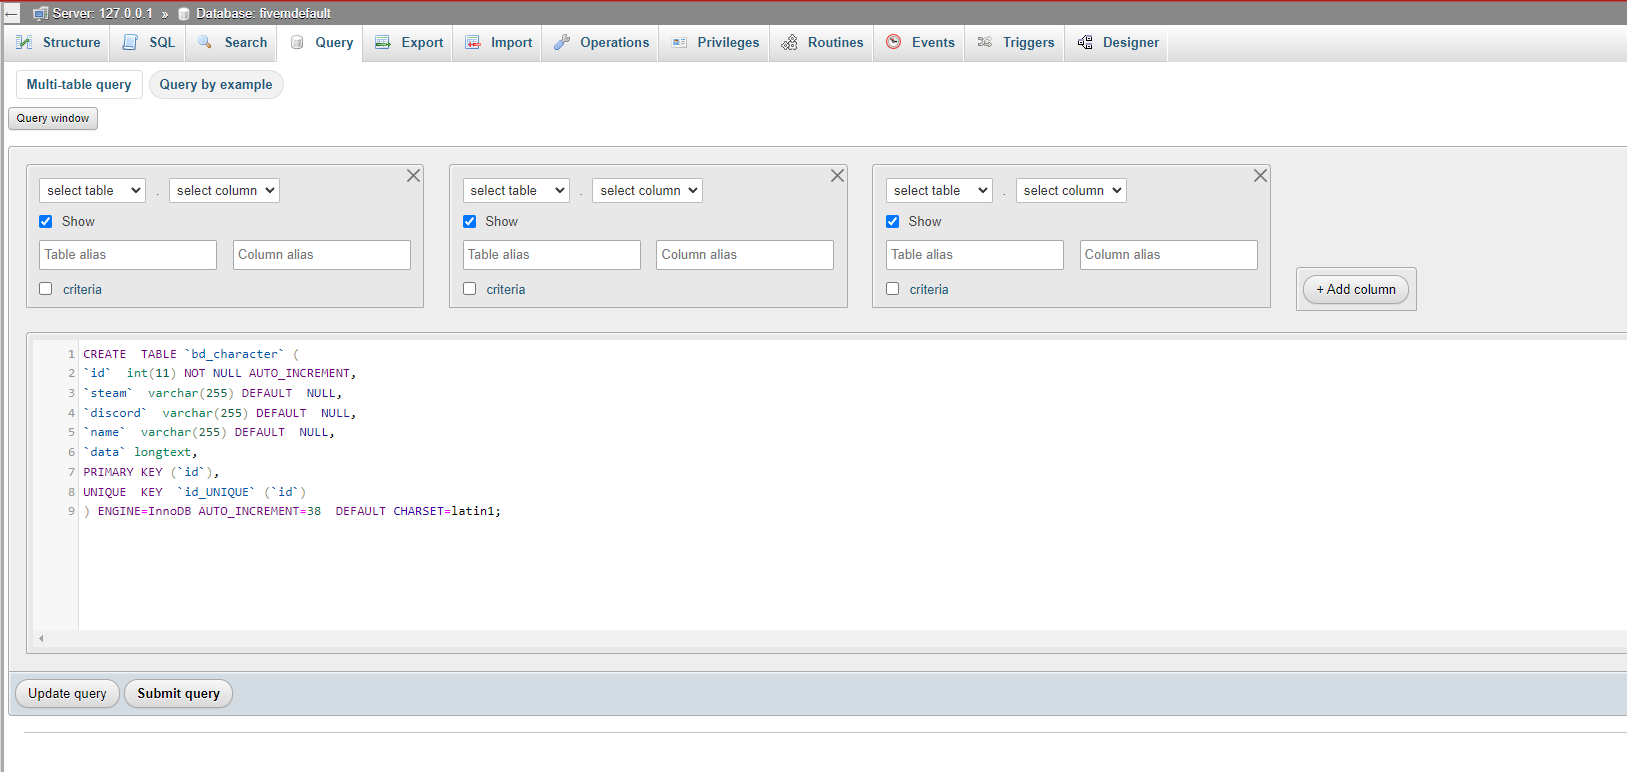Enable criteria in second column box
Screen dimensions: 1627x772
[470, 288]
